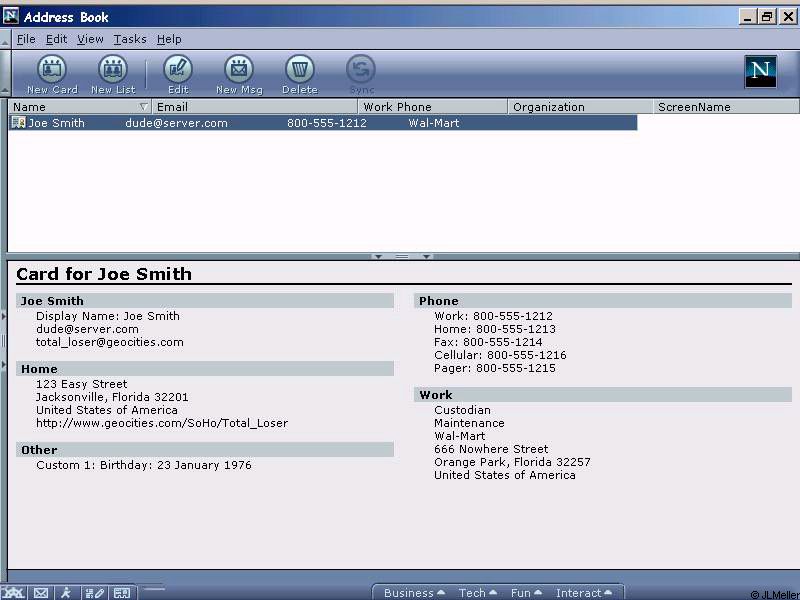This screenshot has height=600, width=800.
Task: Click the card icon beside Joe Smith
Action: click(x=19, y=122)
